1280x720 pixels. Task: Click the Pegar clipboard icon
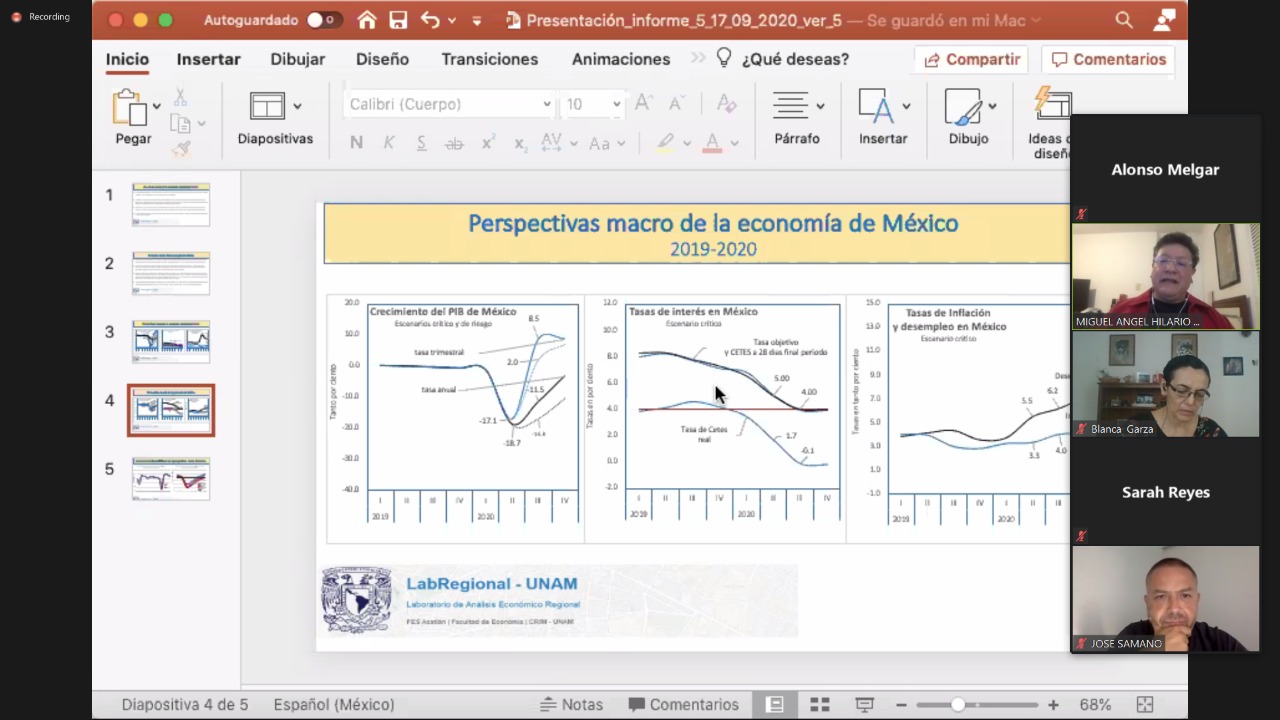point(129,107)
